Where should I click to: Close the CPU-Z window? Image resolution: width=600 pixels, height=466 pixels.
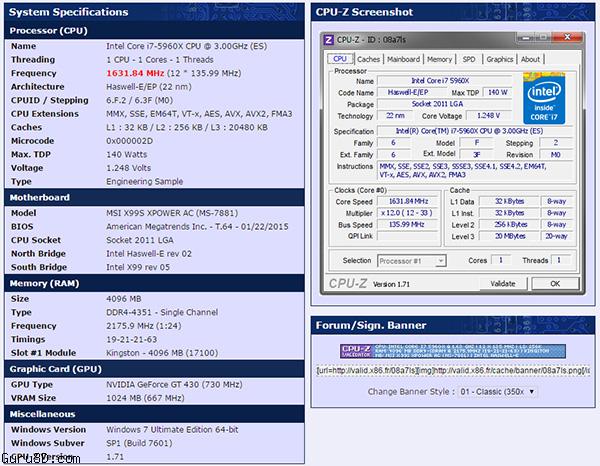567,37
